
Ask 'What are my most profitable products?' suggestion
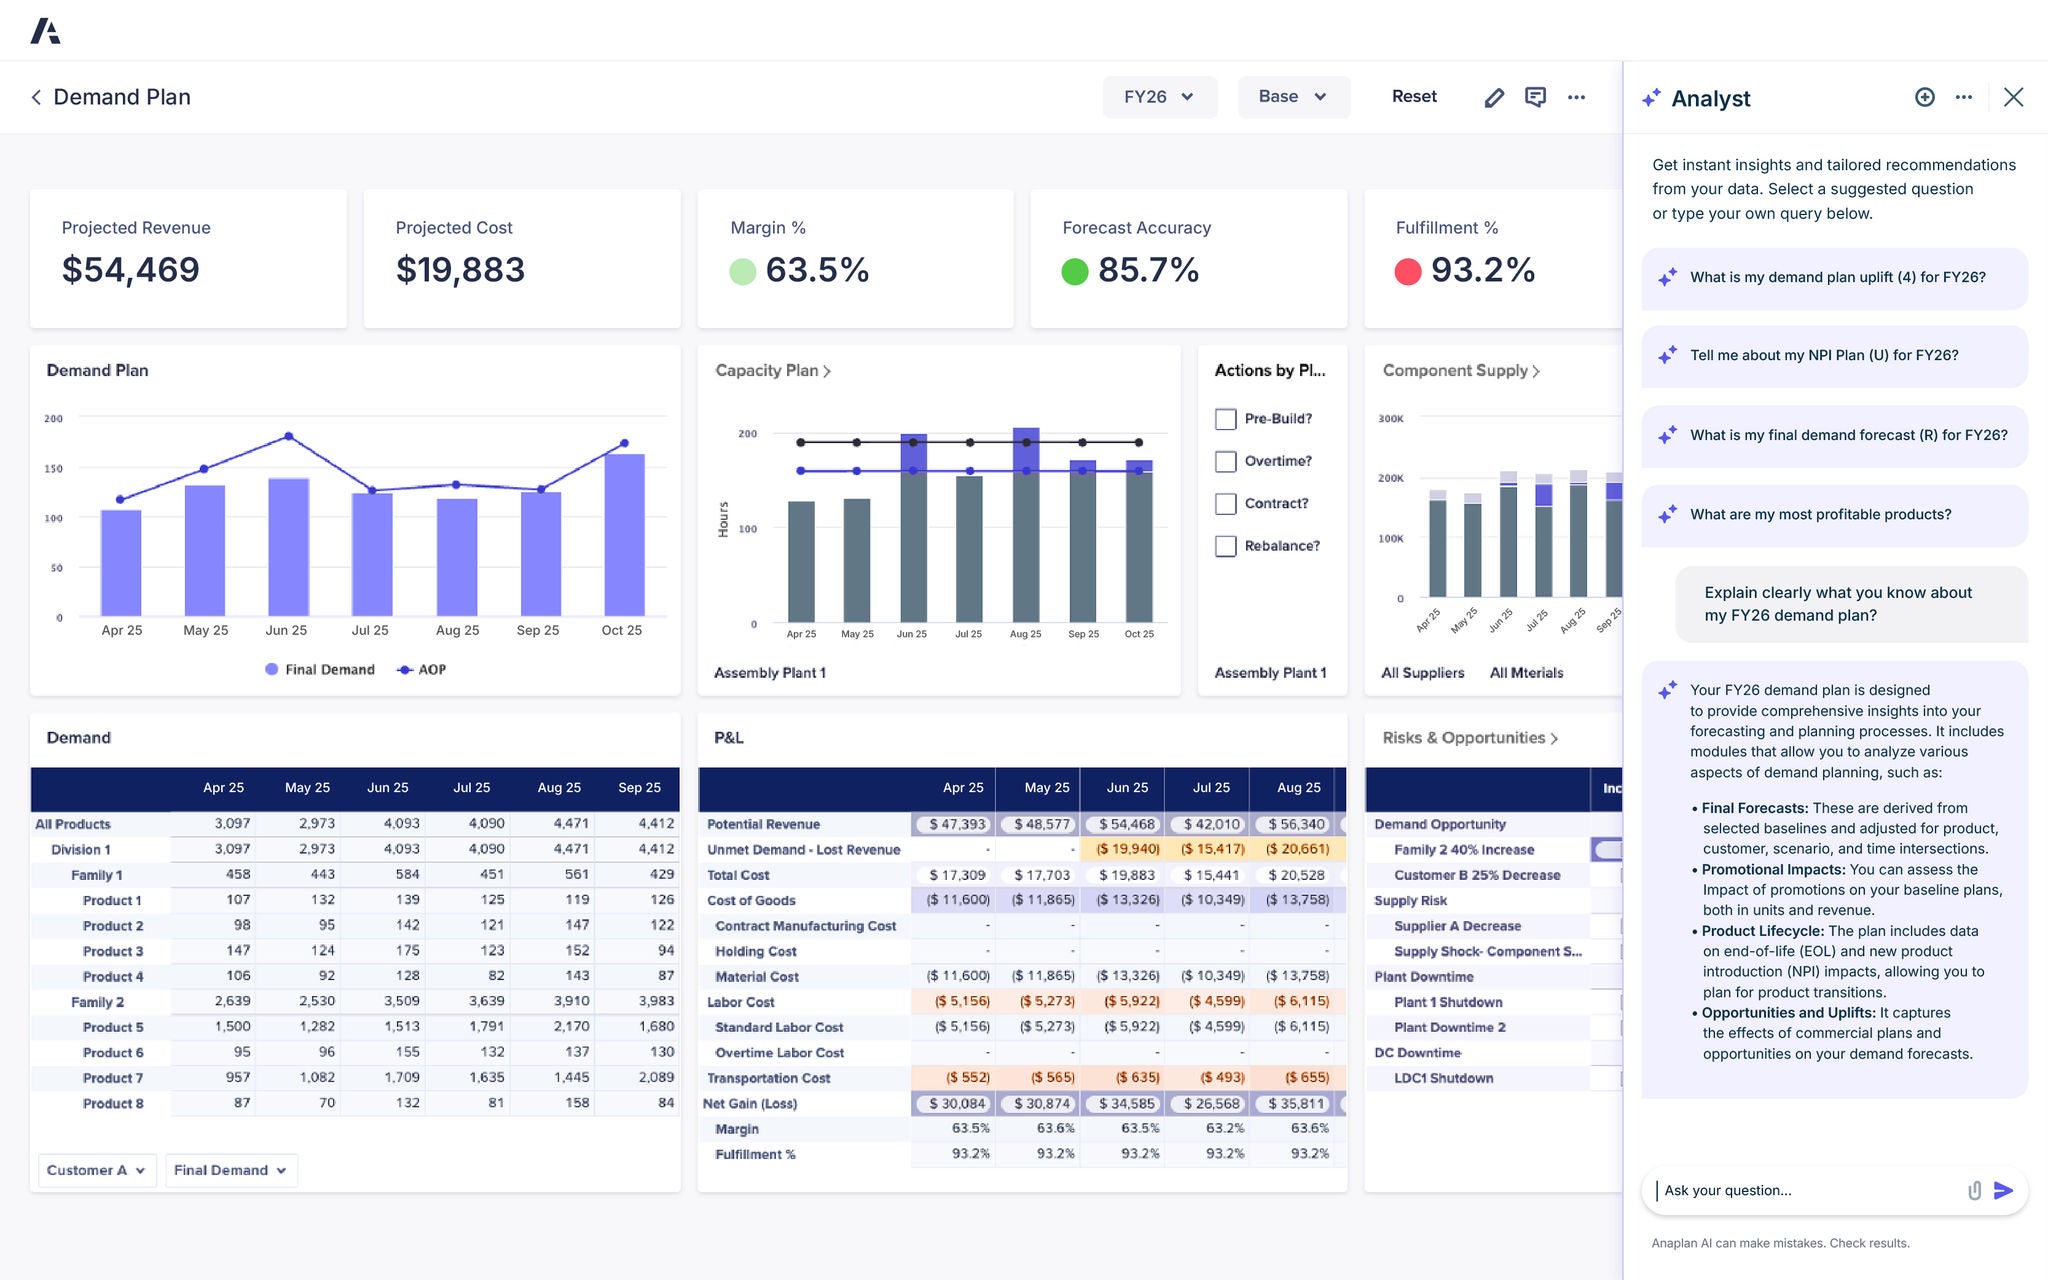1834,514
